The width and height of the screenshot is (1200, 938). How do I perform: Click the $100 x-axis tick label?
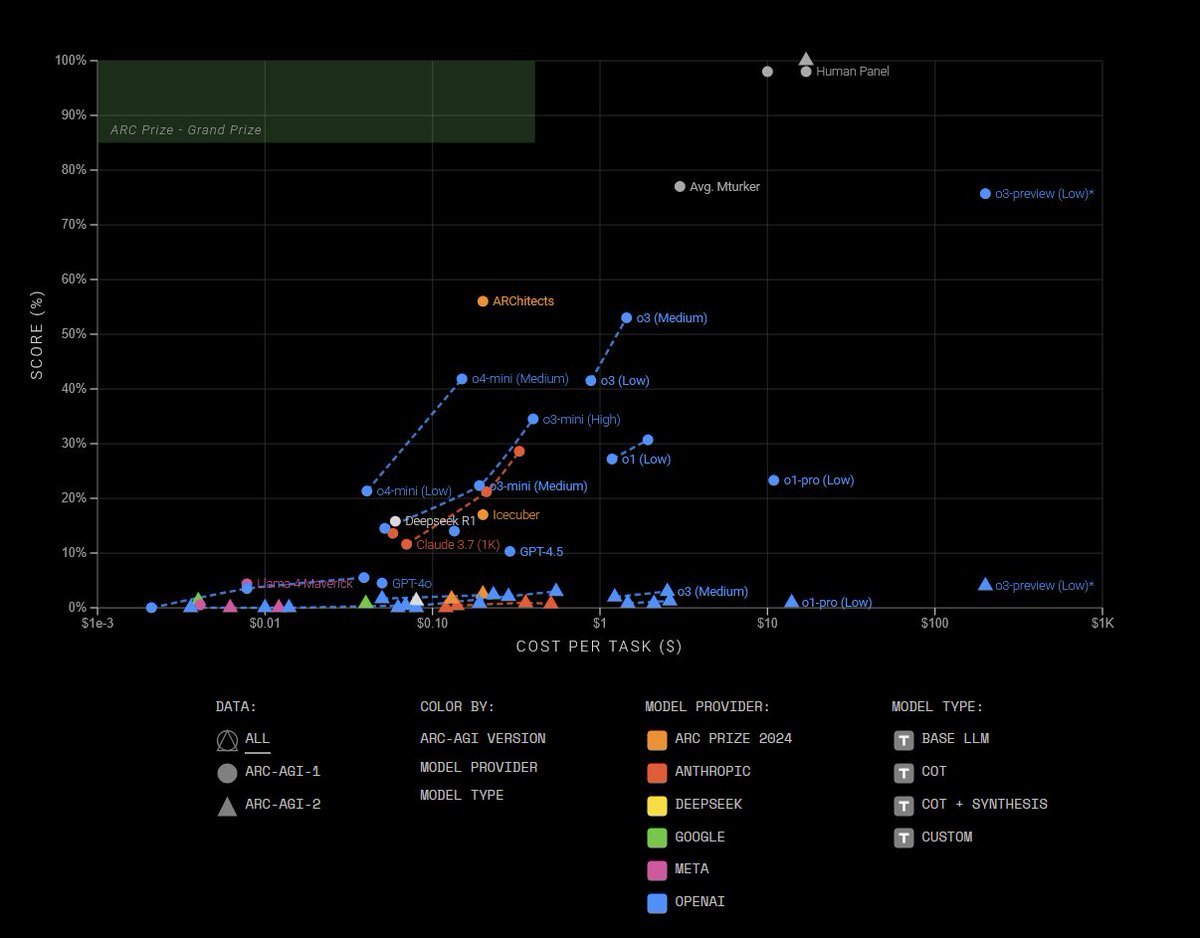pos(934,624)
